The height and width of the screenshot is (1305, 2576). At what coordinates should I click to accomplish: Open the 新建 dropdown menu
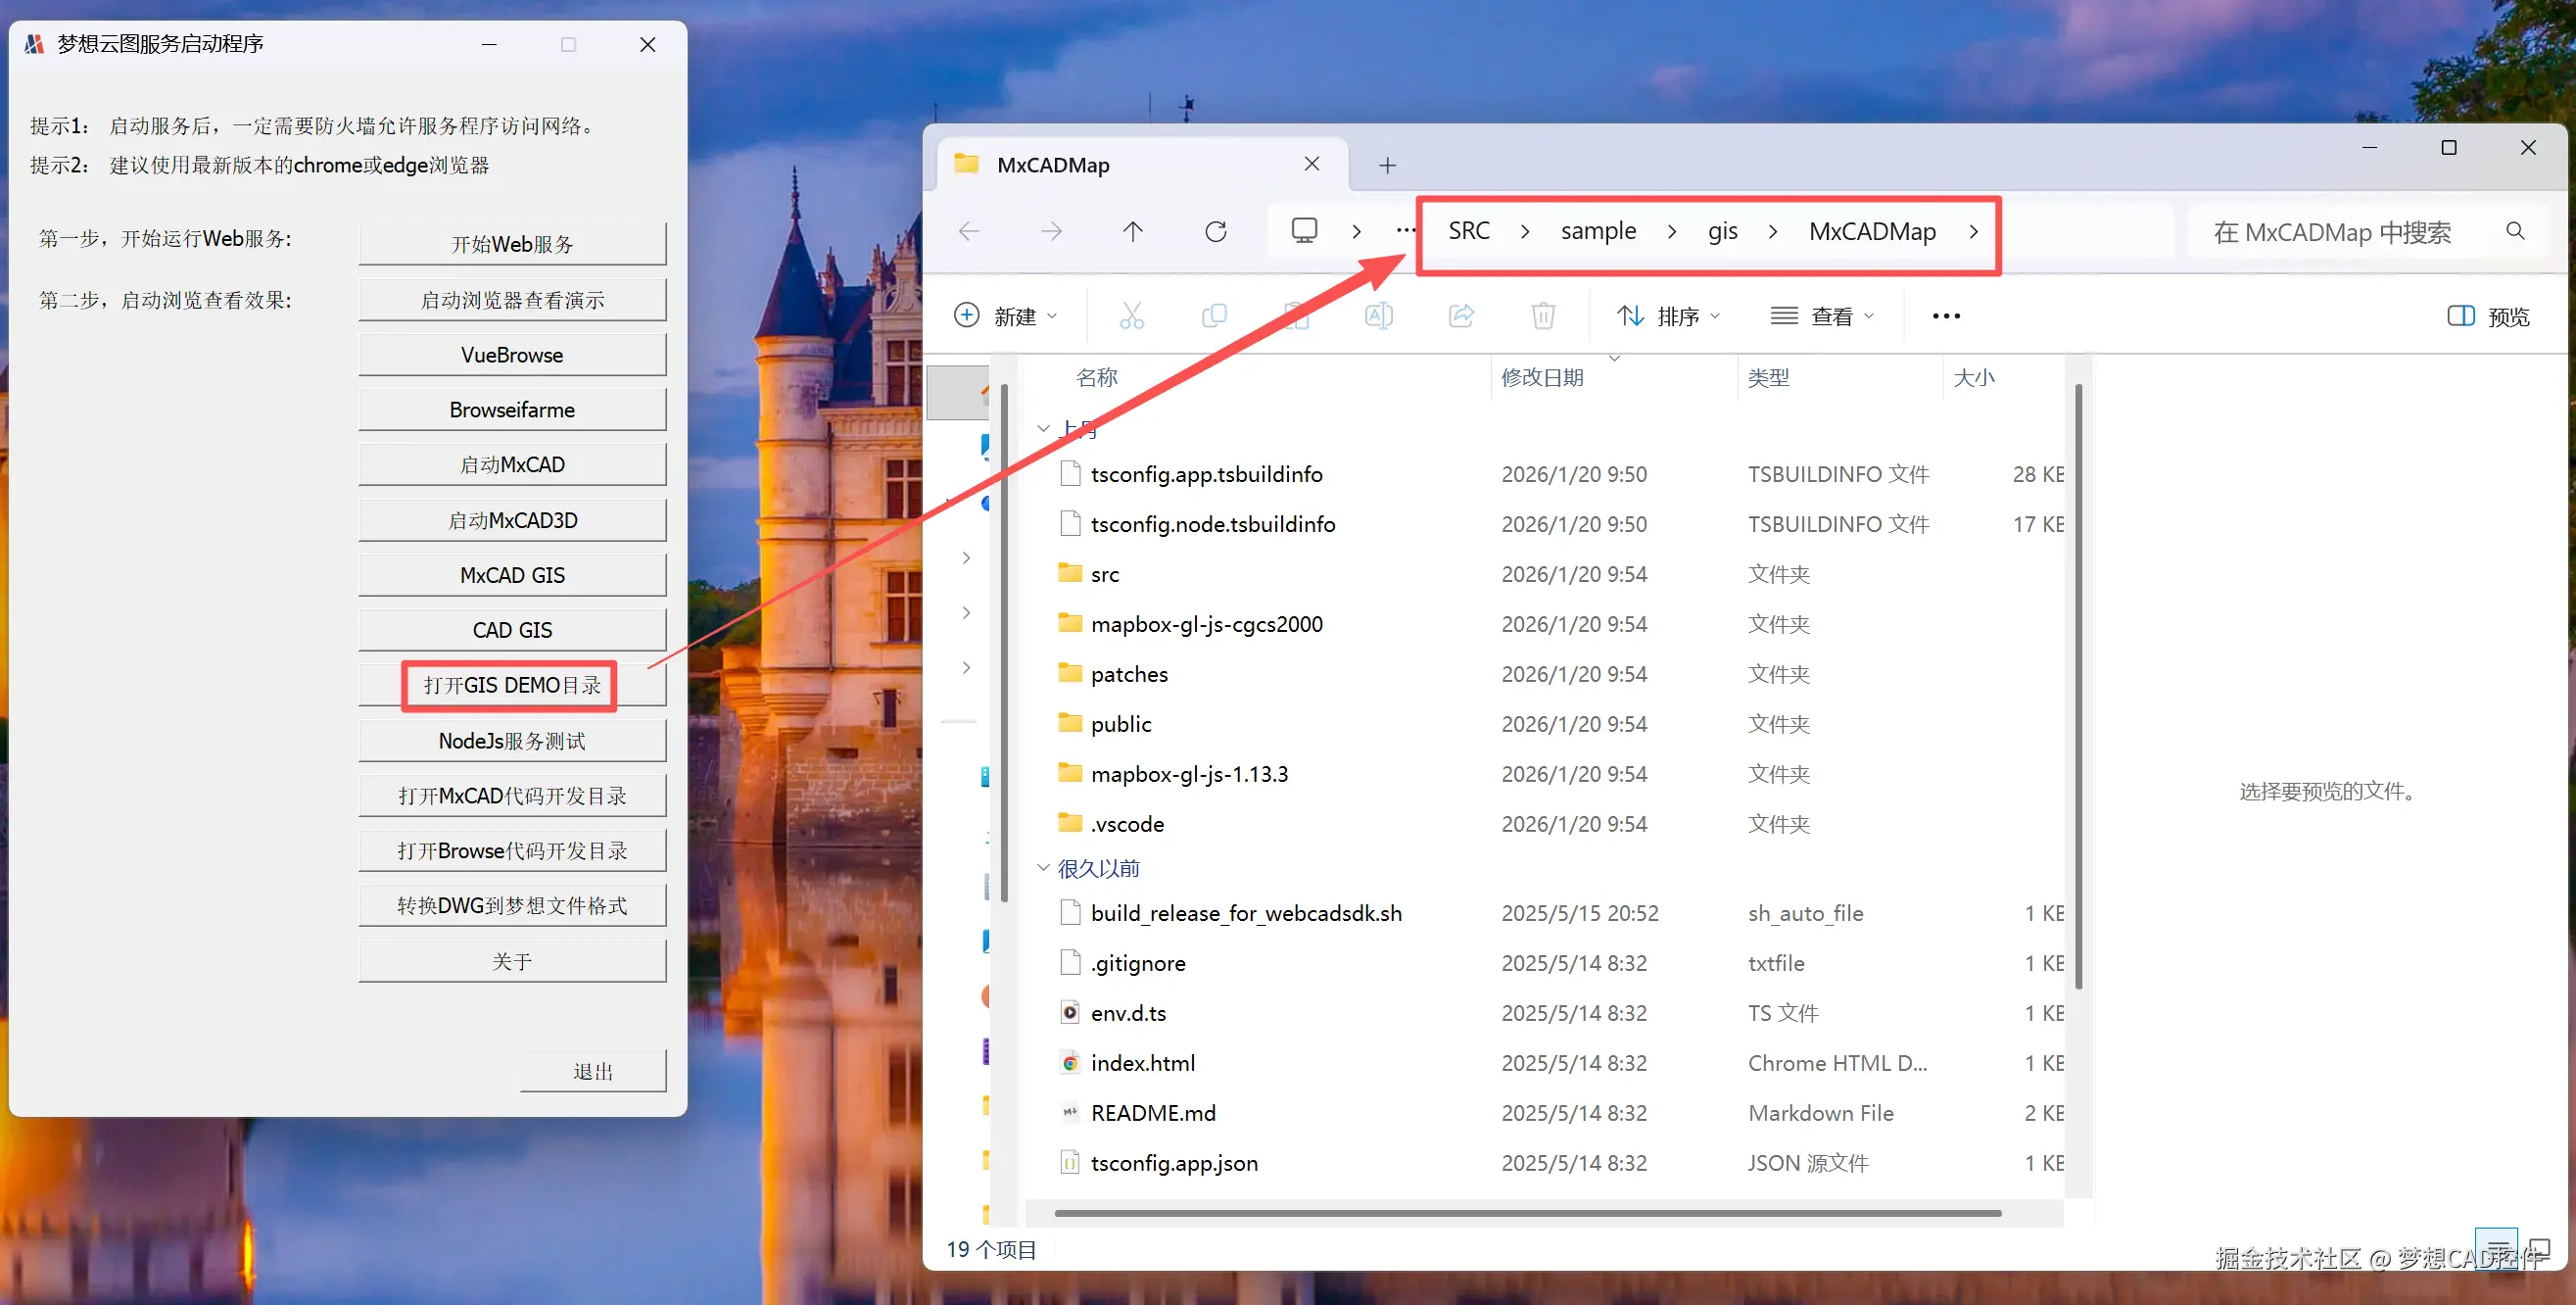[x=1005, y=316]
